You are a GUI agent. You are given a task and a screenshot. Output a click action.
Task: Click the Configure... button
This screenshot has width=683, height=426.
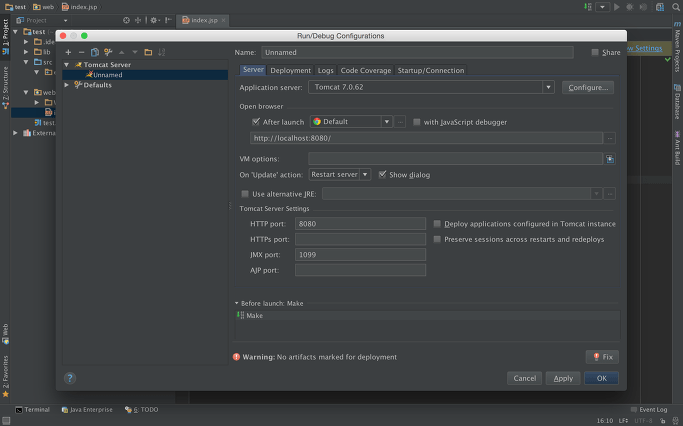click(x=587, y=87)
